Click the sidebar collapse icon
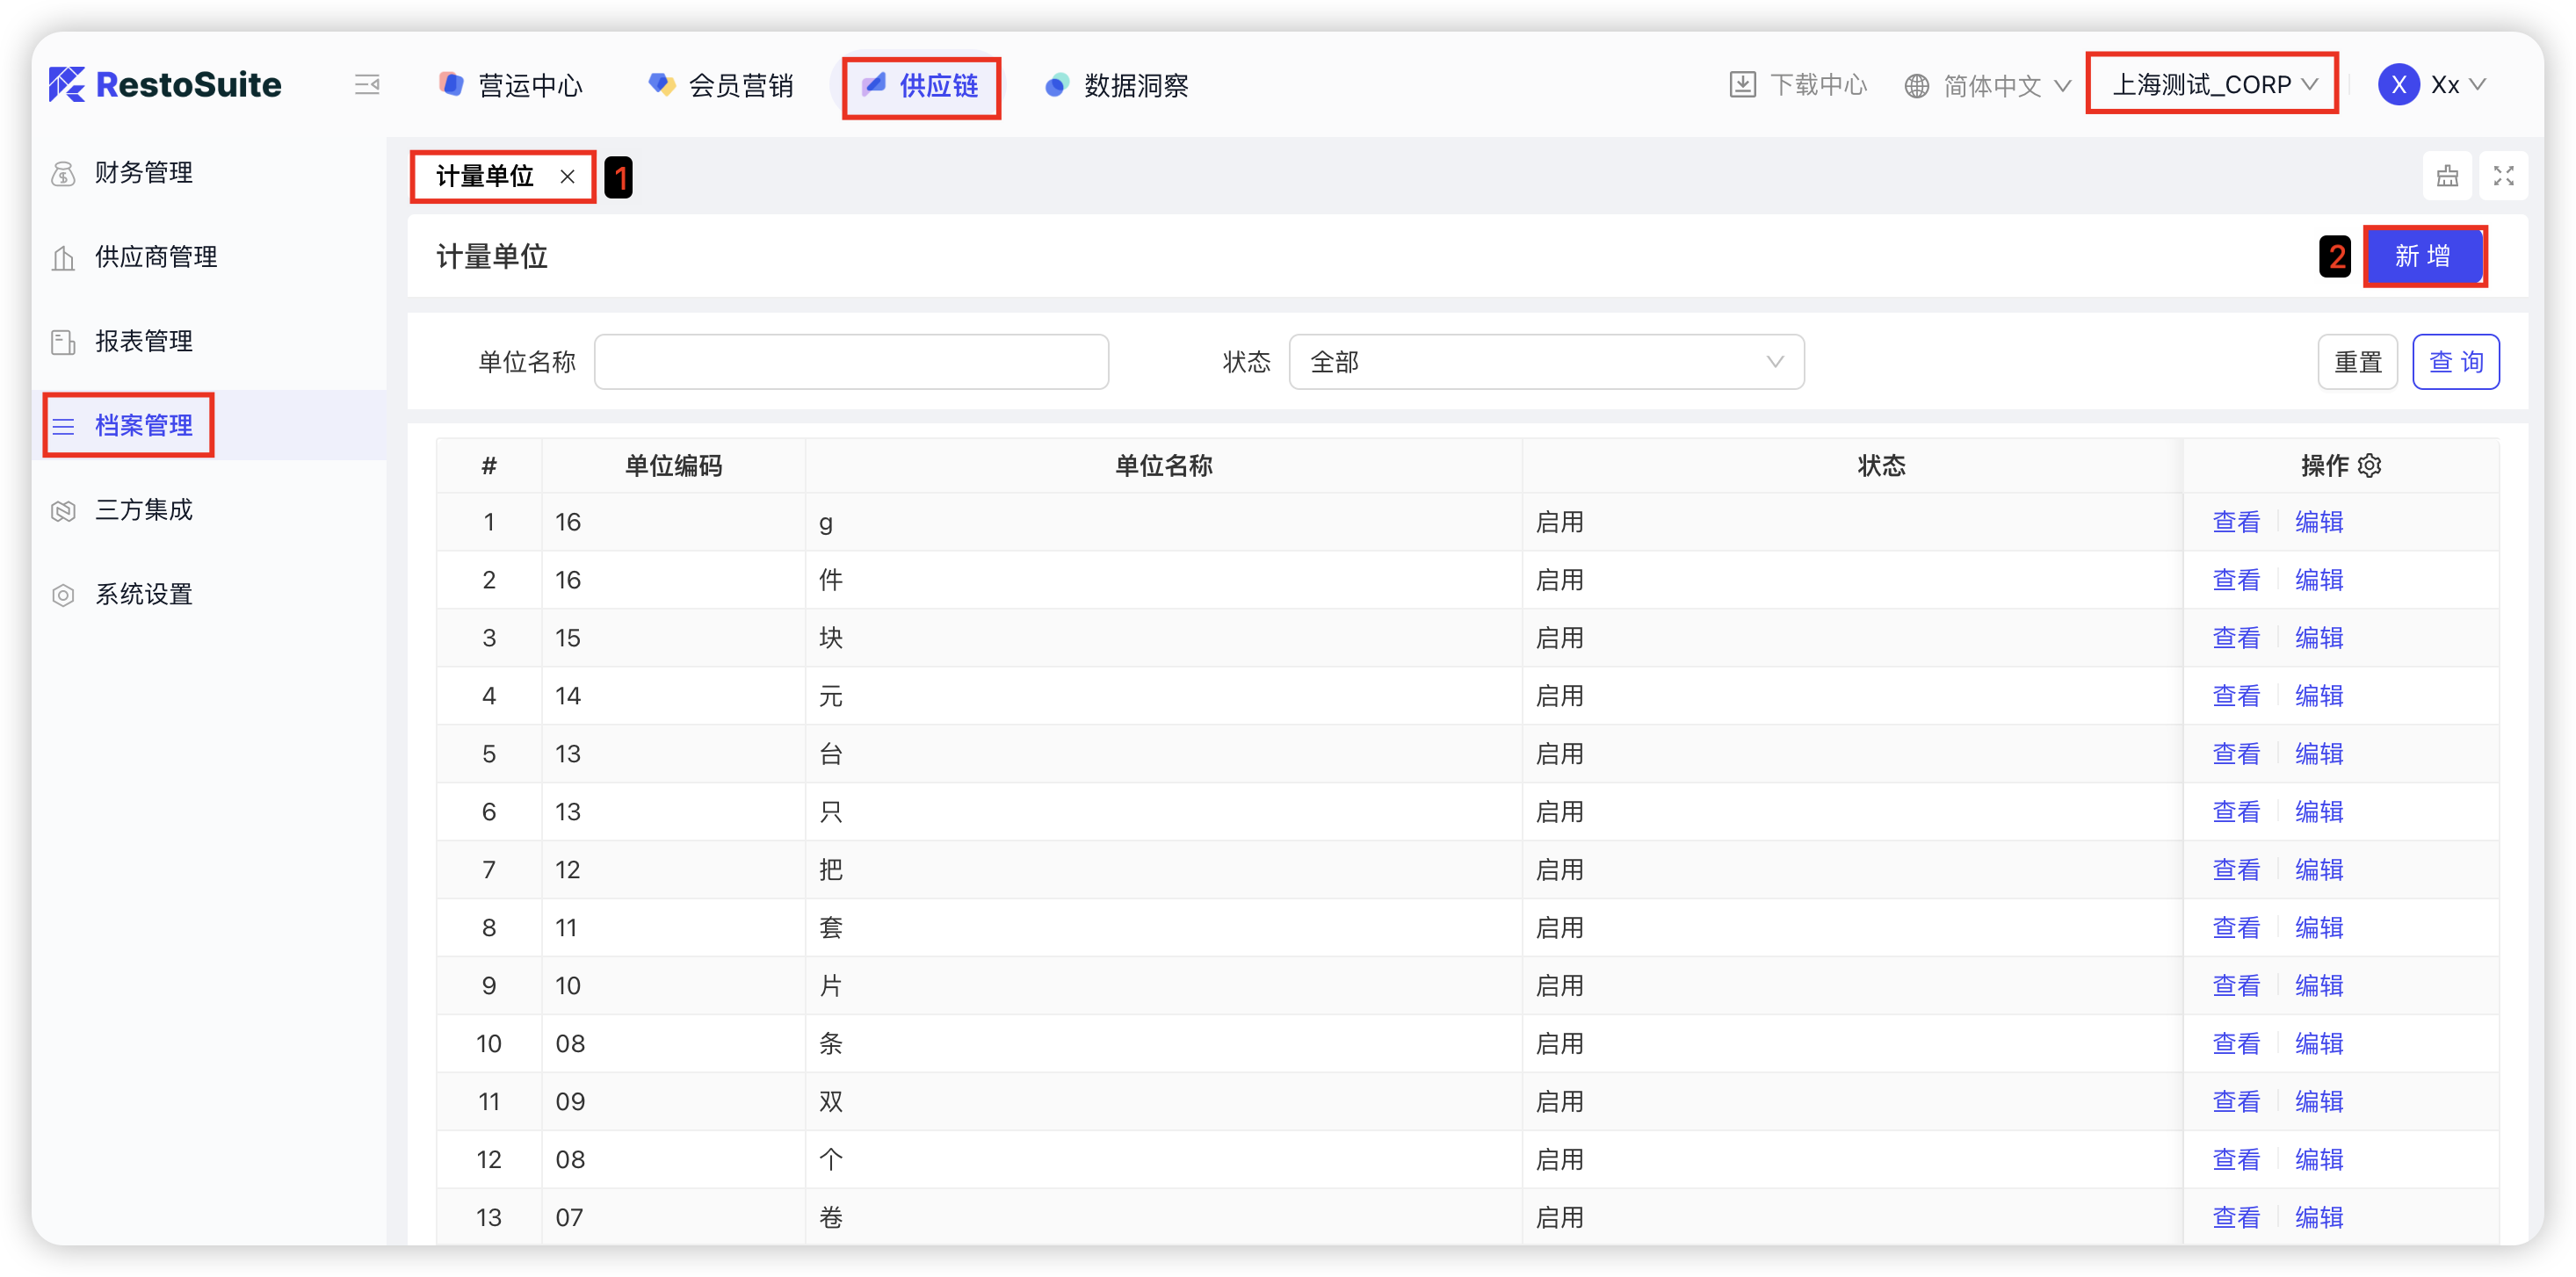2576x1277 pixels. click(x=367, y=85)
